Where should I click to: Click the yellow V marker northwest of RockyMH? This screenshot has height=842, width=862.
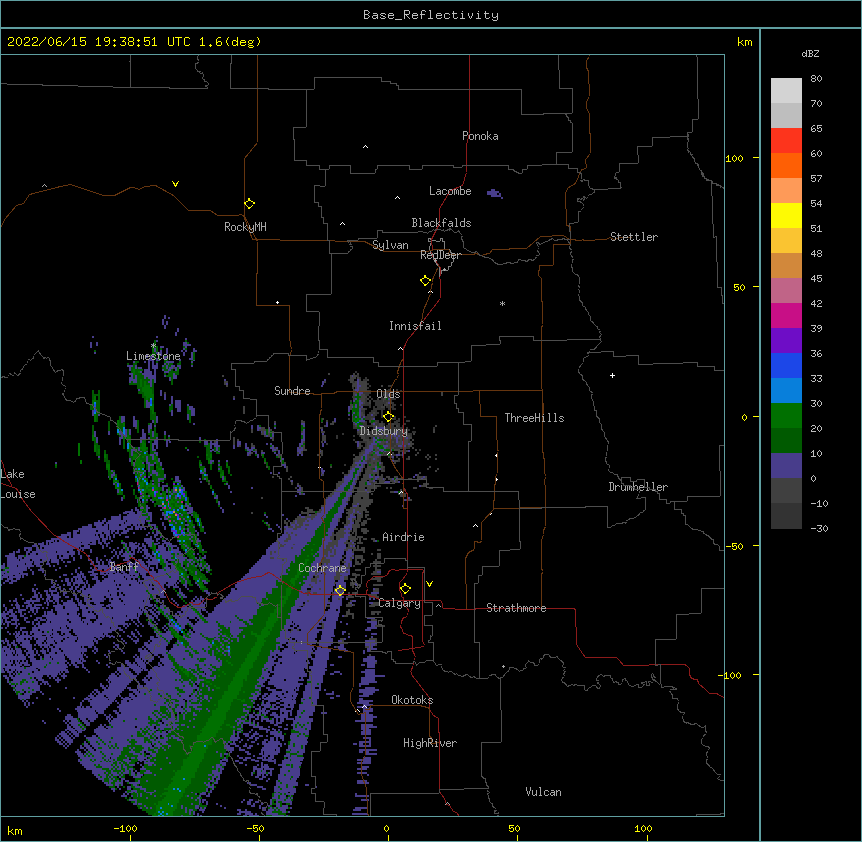[175, 184]
